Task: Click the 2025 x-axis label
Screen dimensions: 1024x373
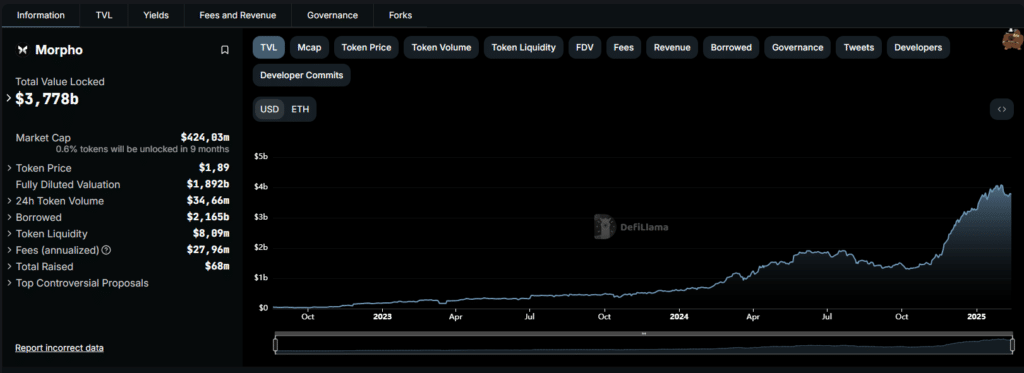Action: click(976, 316)
